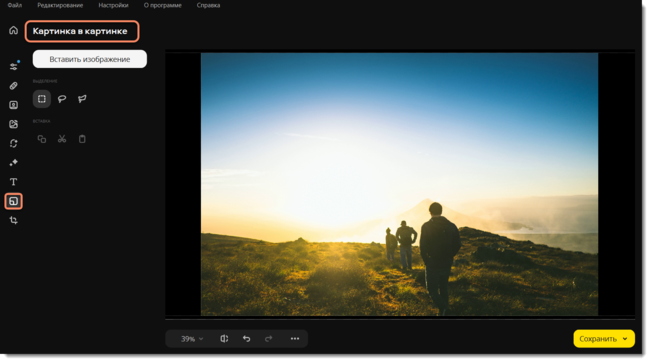Open the three-dots more options menu
650x362 pixels.
(295, 339)
